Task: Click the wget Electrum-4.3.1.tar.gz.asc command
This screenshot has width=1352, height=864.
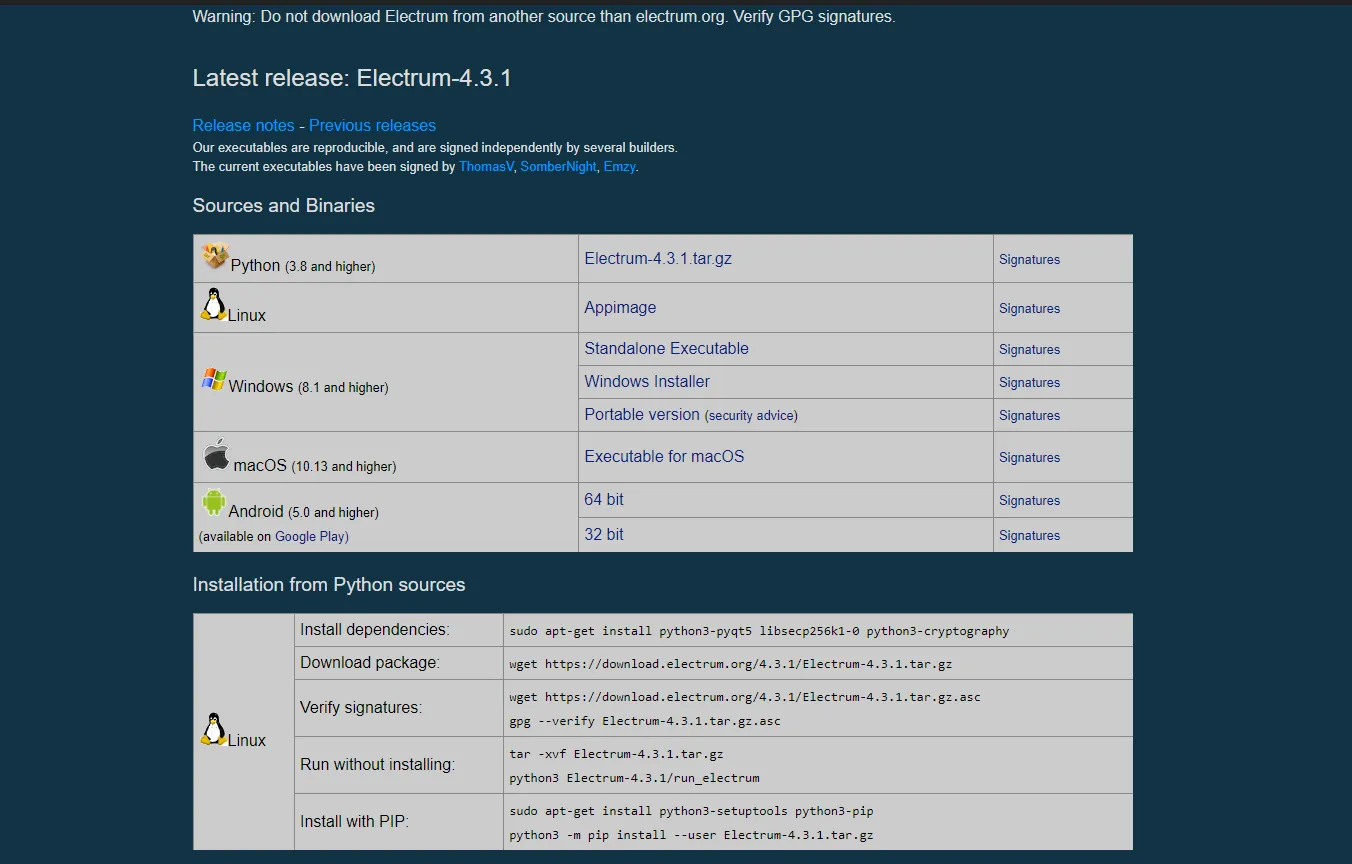Action: click(x=745, y=697)
